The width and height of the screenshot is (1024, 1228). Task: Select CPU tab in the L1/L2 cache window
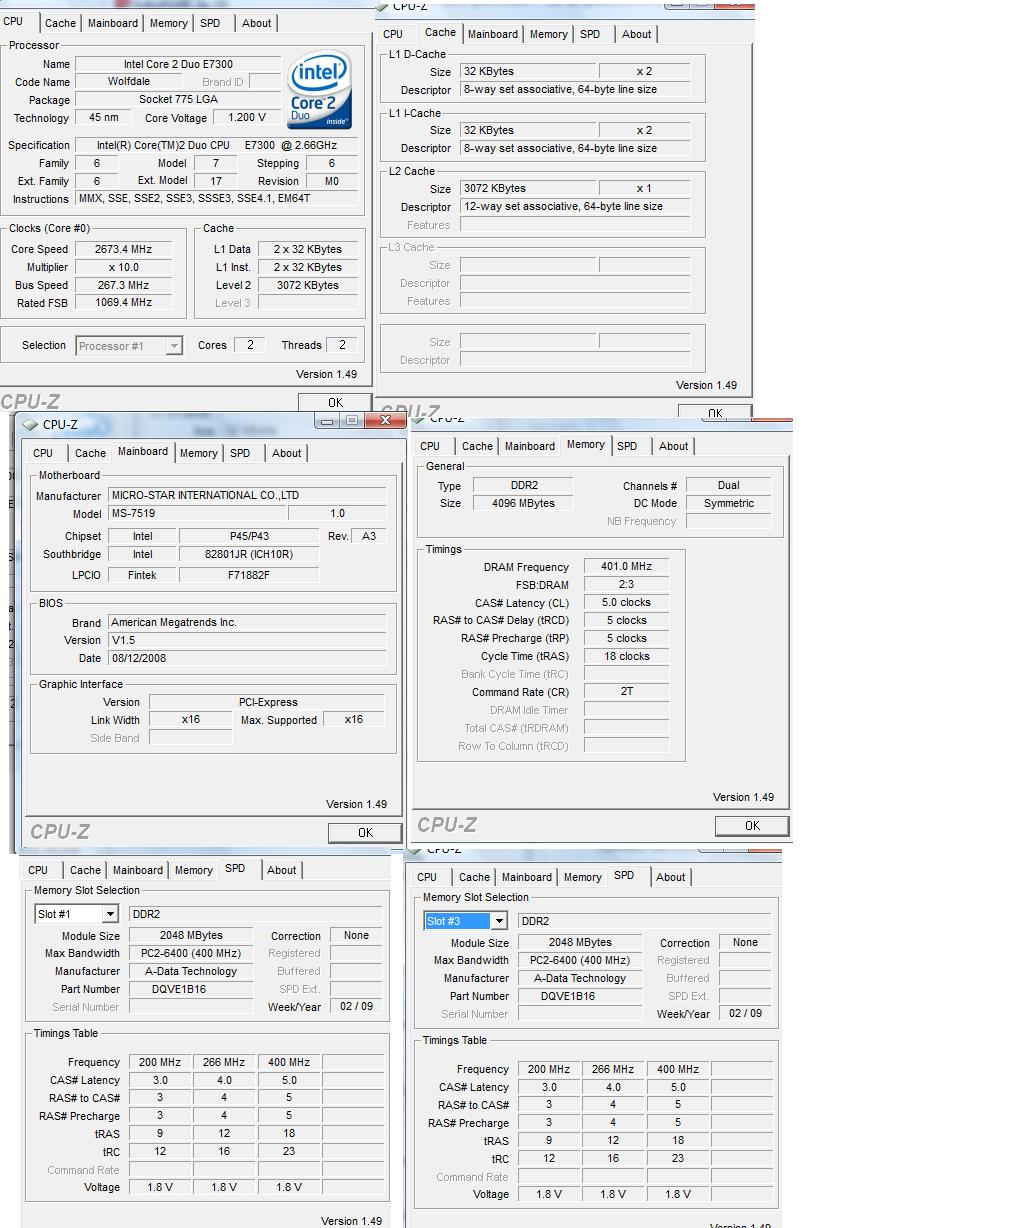pos(393,34)
